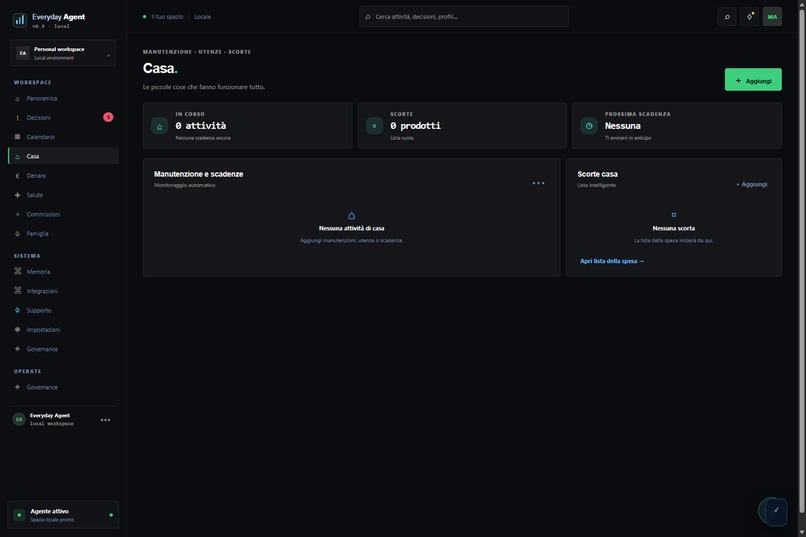The width and height of the screenshot is (806, 537).
Task: Open the In corso attività card
Action: tap(248, 126)
